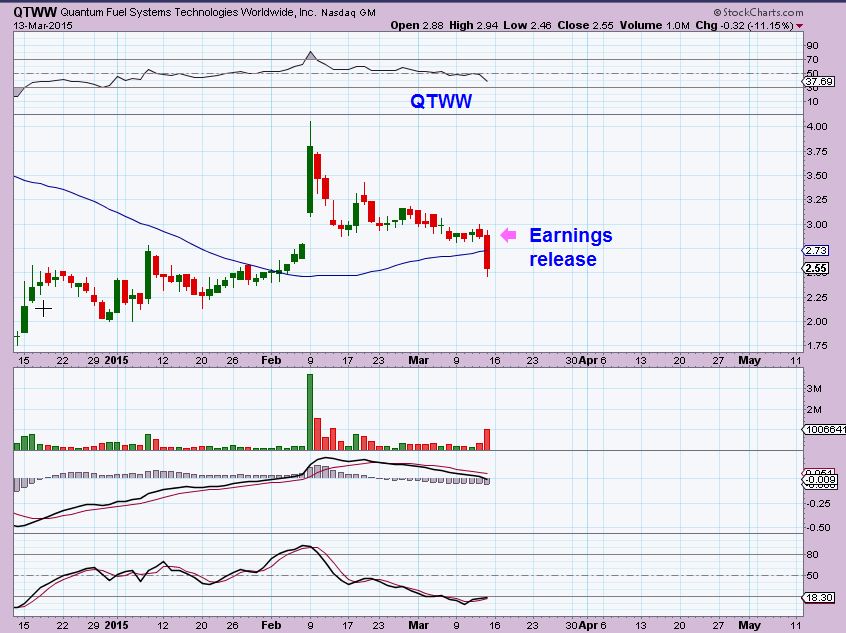846x633 pixels.
Task: Click the RSI value tag 37.69
Action: (x=819, y=81)
